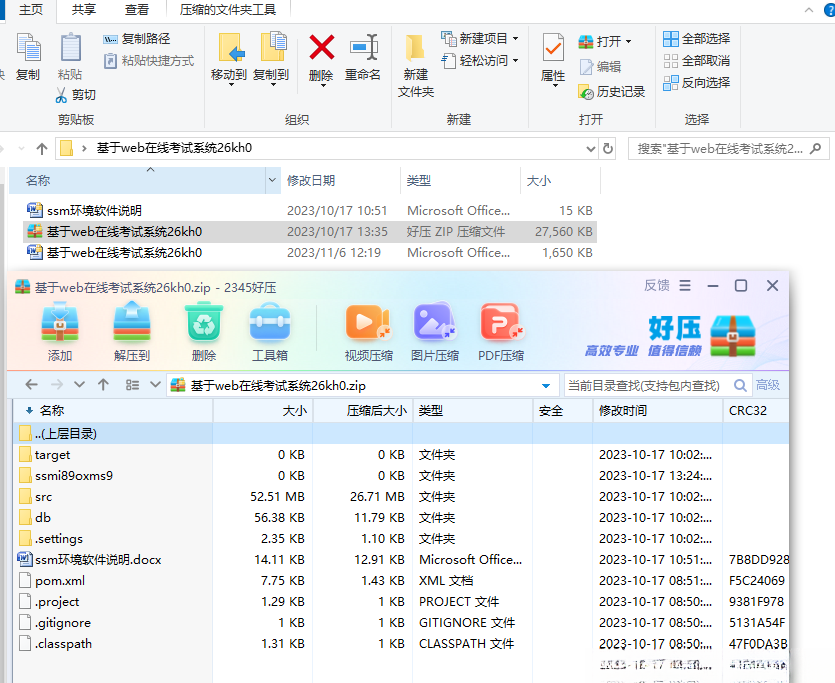Select target folder in 好压

[401, 455]
